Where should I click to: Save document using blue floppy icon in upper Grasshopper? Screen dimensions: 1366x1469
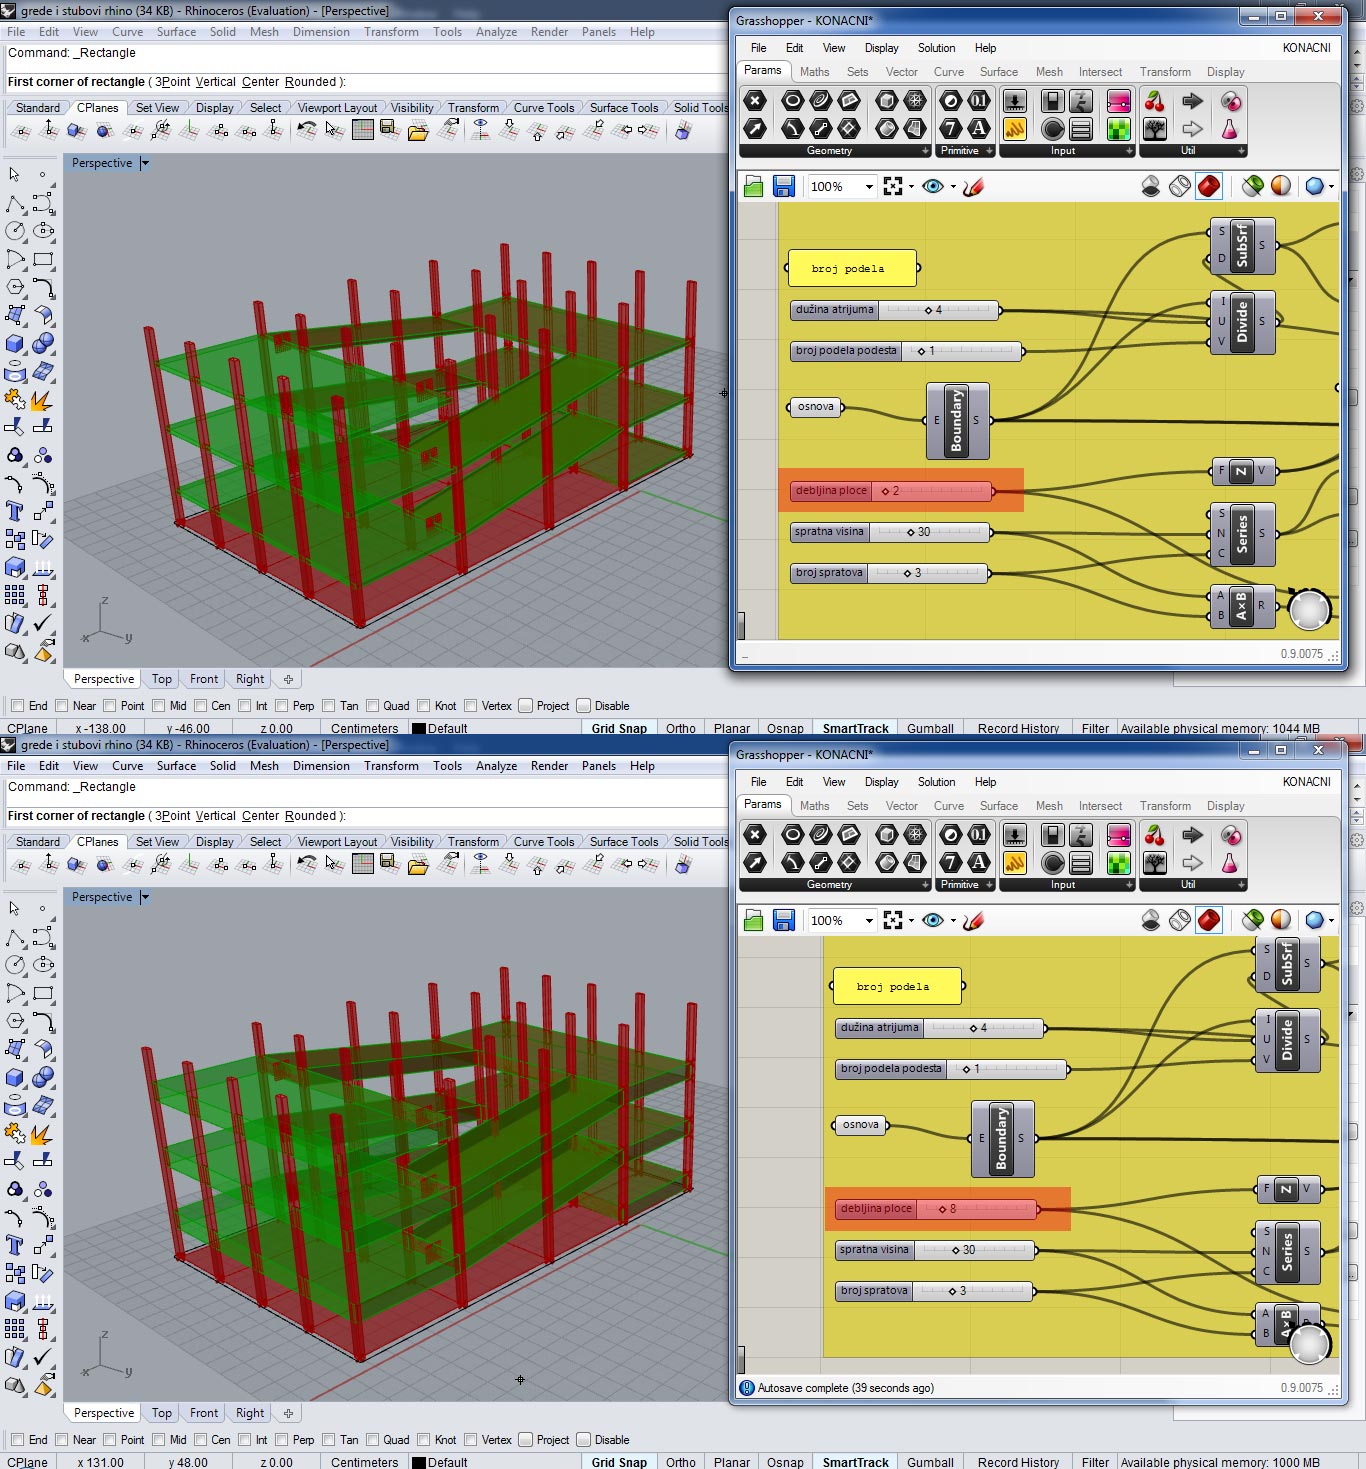(784, 186)
